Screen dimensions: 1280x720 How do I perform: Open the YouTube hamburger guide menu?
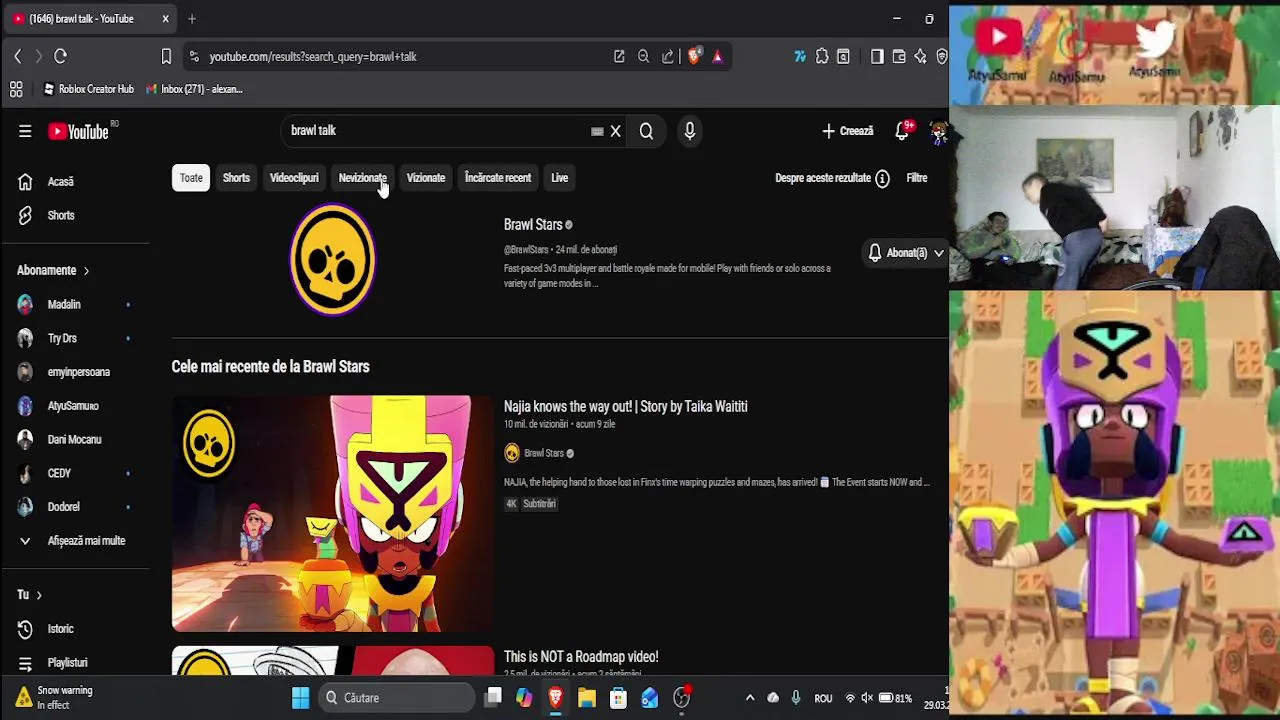coord(25,131)
